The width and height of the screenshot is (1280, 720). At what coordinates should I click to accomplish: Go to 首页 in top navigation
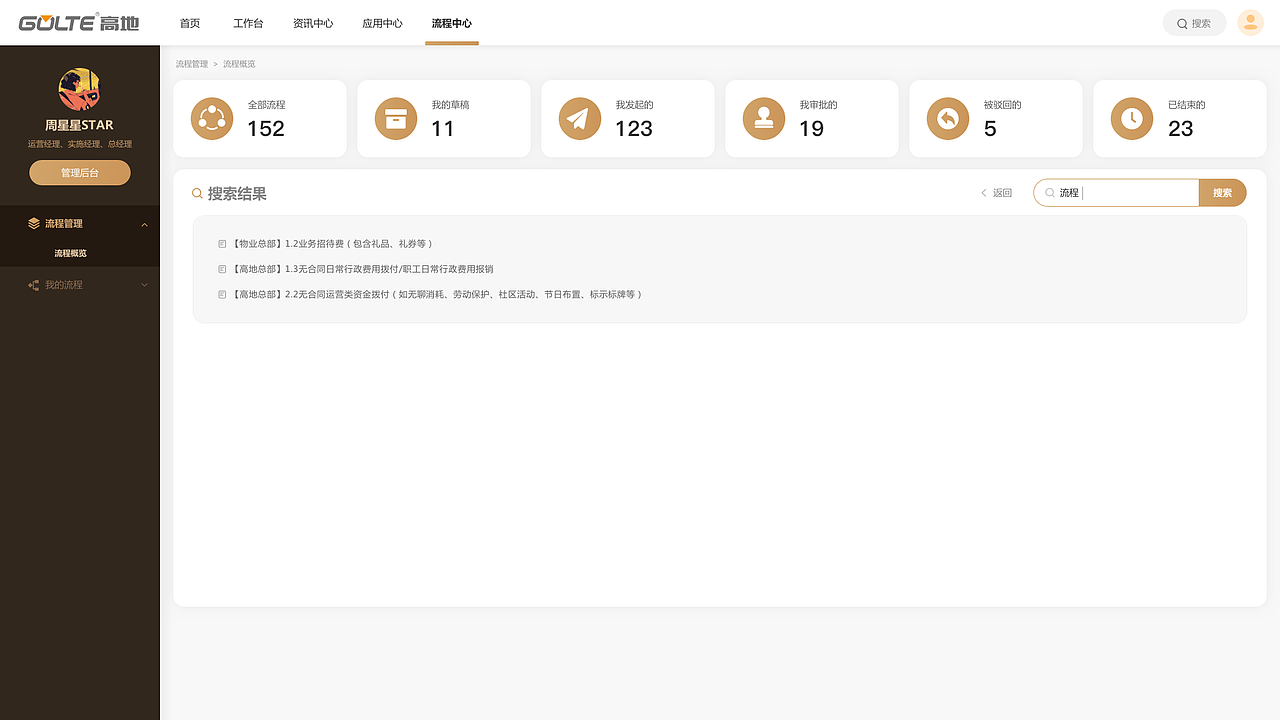point(190,23)
